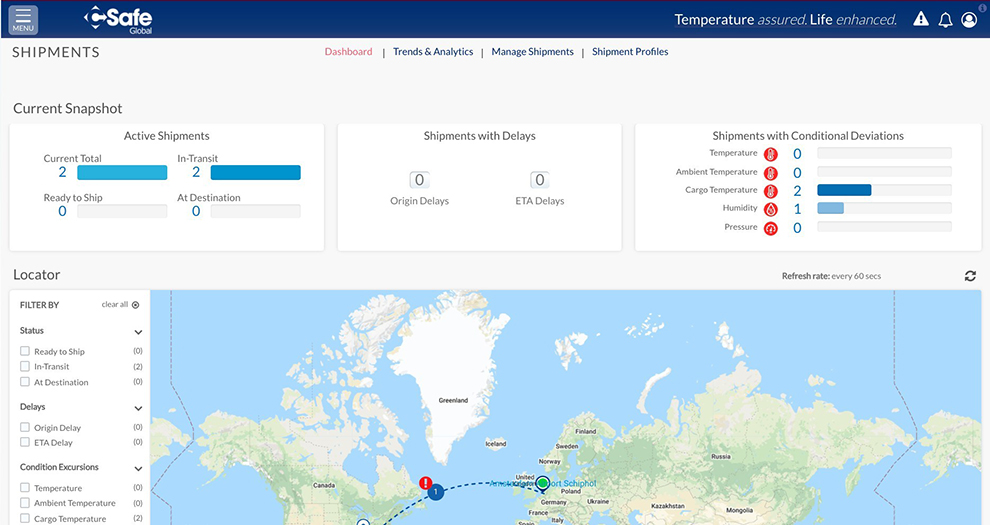Viewport: 990px width, 525px height.
Task: Open the Manage Shipments tab
Action: point(532,52)
